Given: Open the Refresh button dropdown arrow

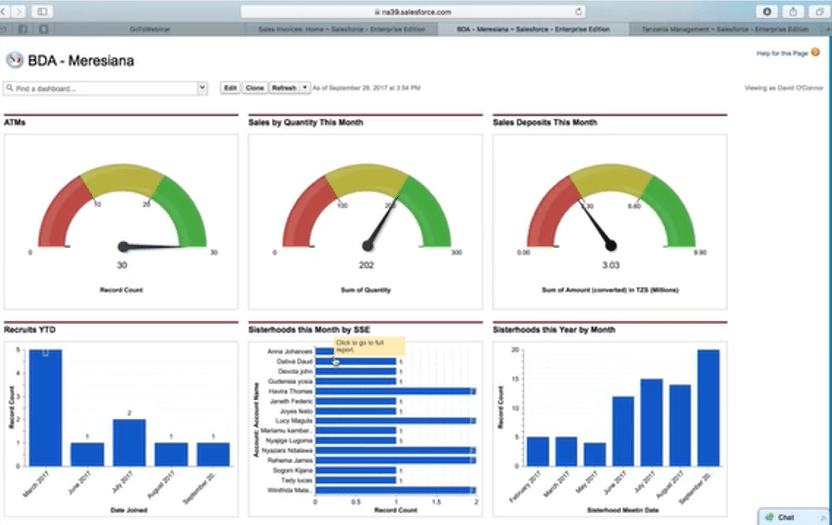Looking at the screenshot, I should 305,88.
